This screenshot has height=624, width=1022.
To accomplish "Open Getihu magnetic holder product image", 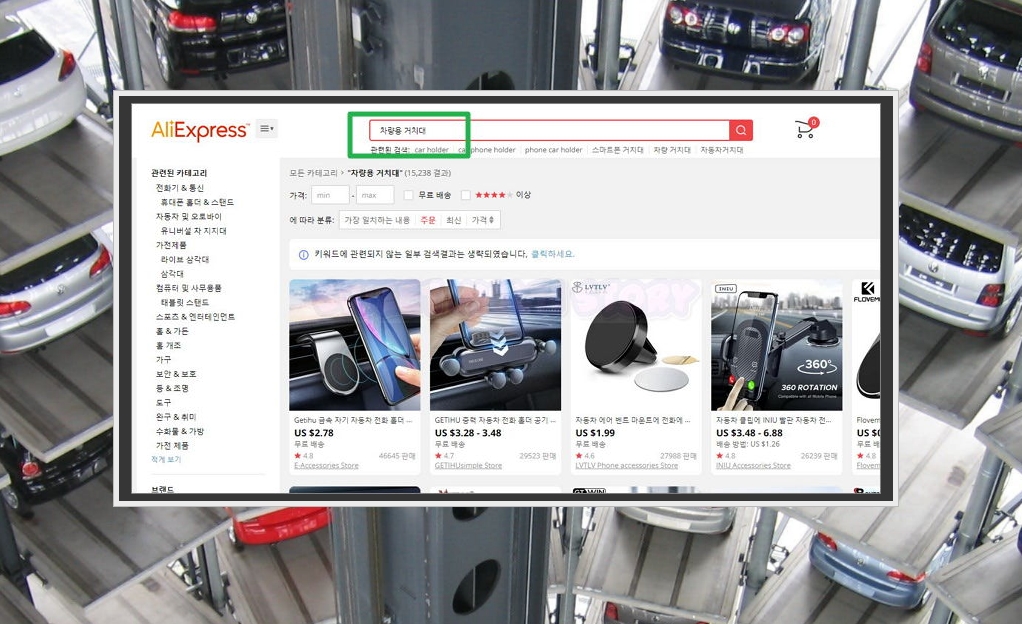I will tap(355, 345).
